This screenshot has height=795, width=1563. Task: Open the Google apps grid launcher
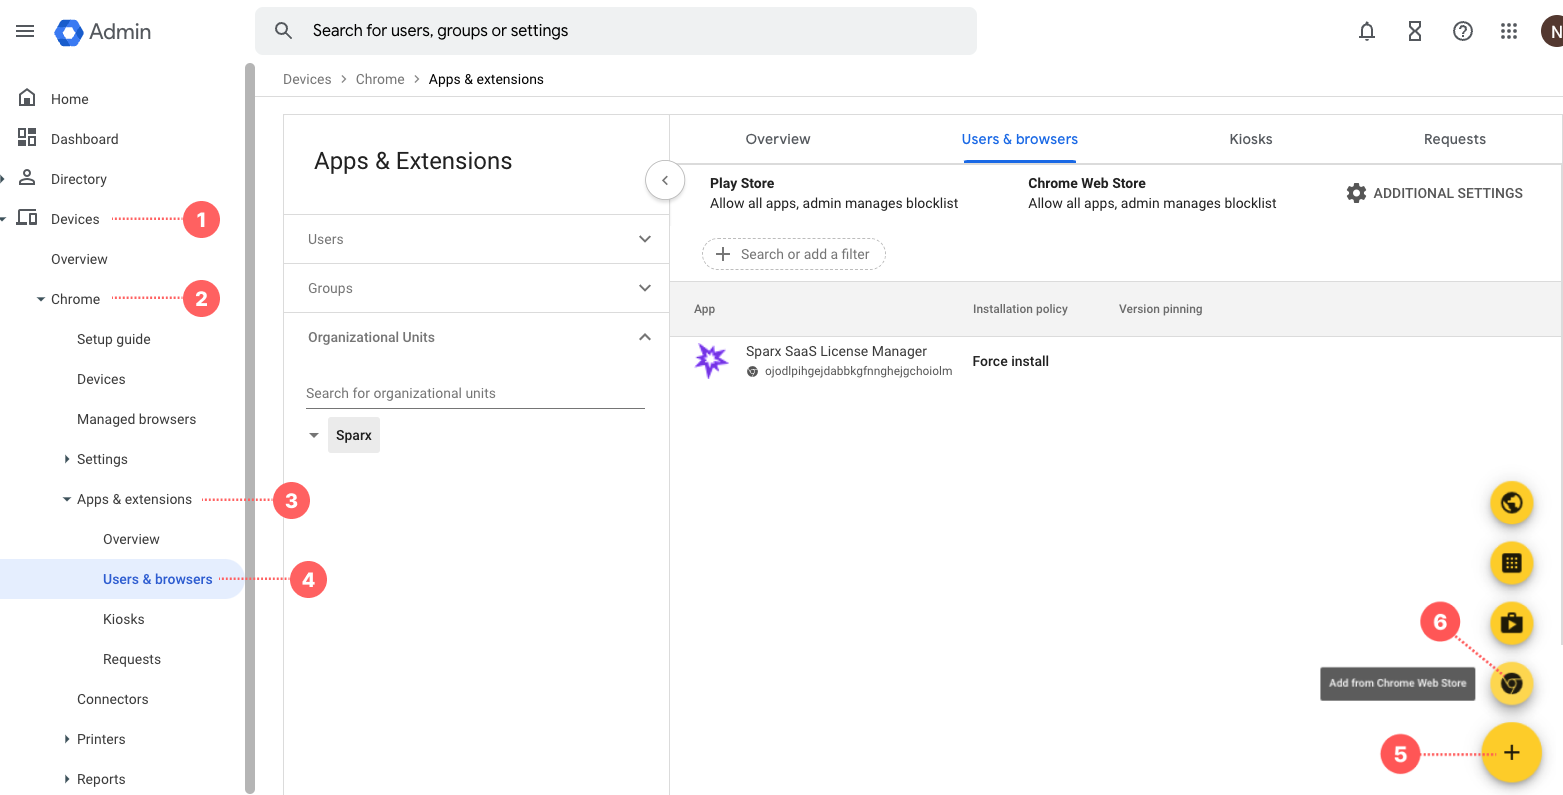pyautogui.click(x=1509, y=31)
